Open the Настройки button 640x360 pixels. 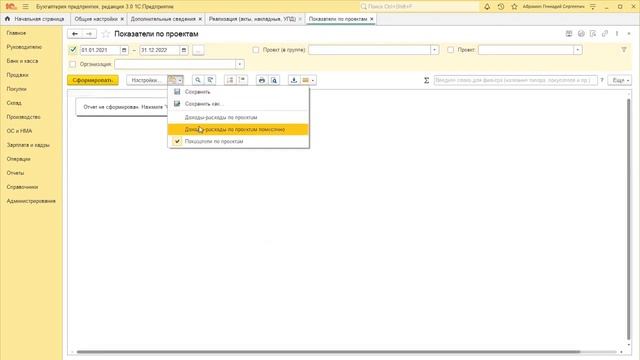tap(147, 80)
